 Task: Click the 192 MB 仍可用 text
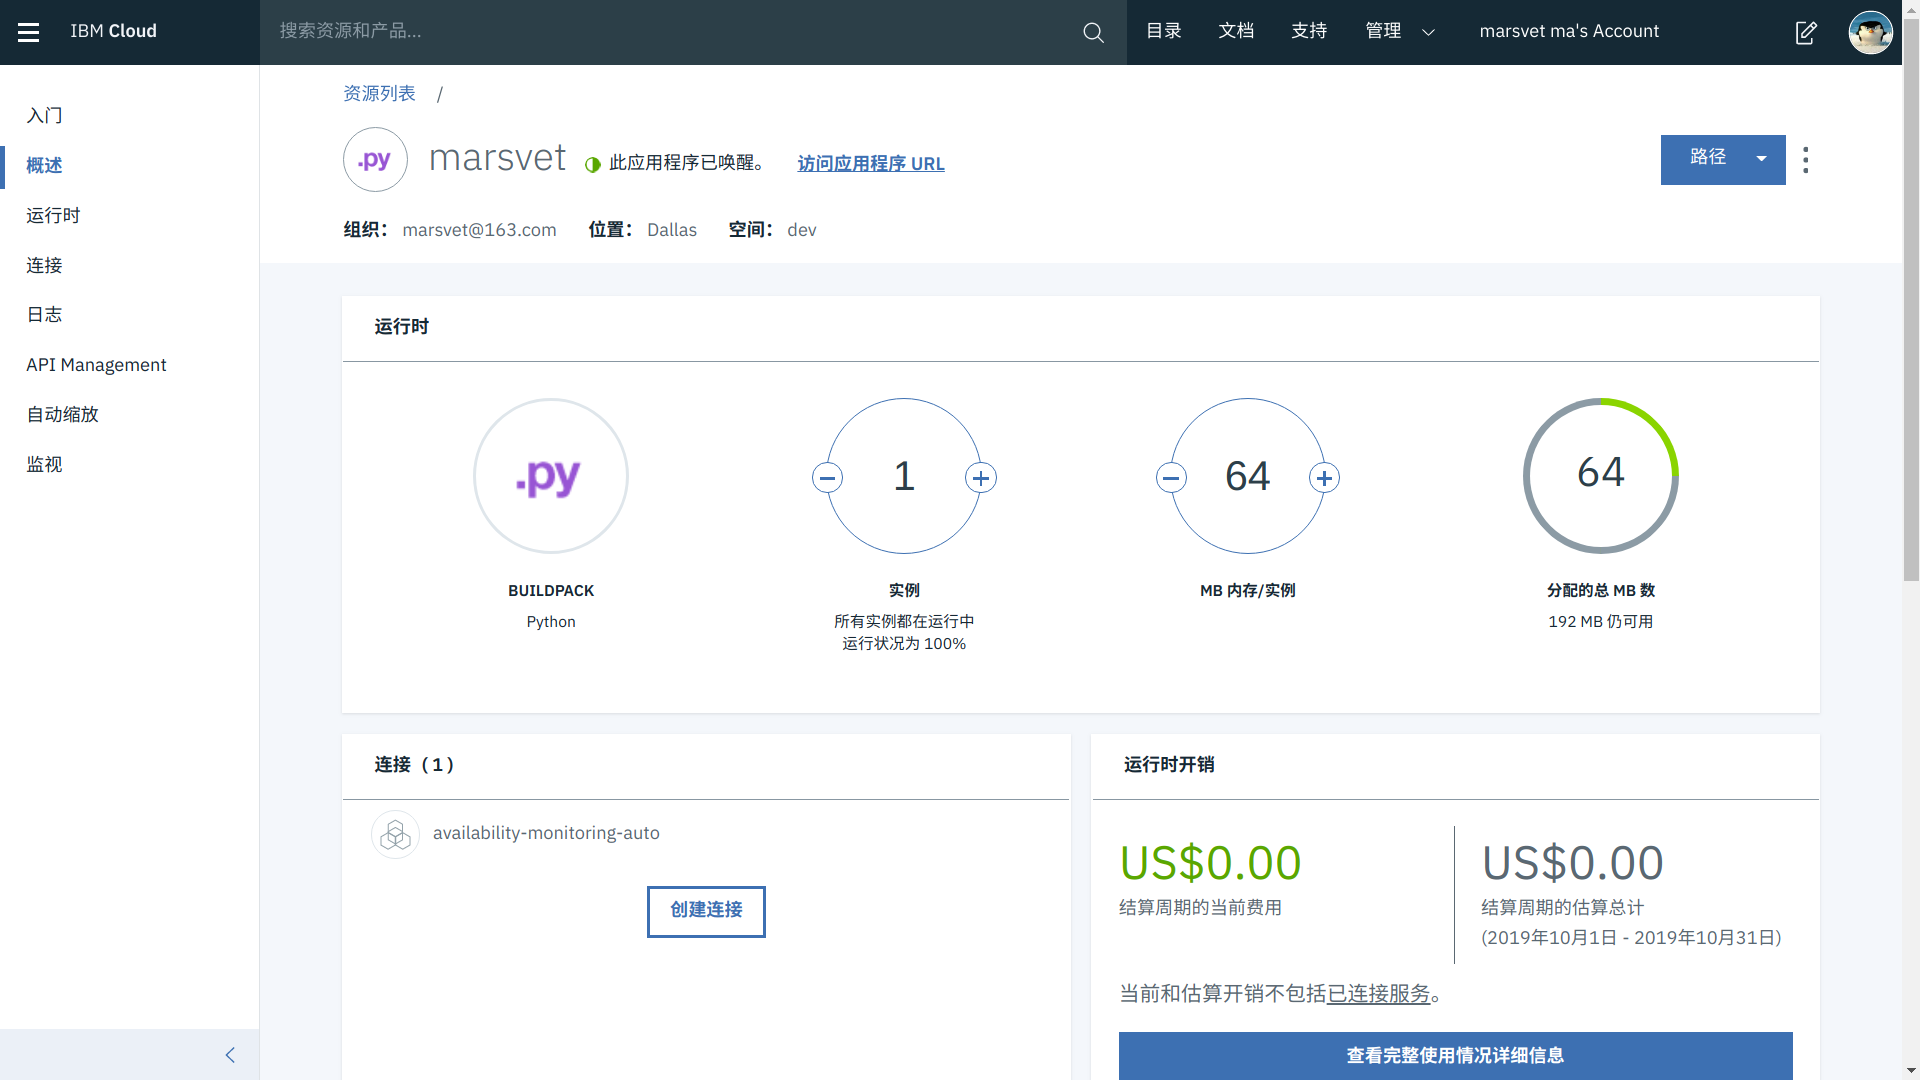tap(1601, 622)
